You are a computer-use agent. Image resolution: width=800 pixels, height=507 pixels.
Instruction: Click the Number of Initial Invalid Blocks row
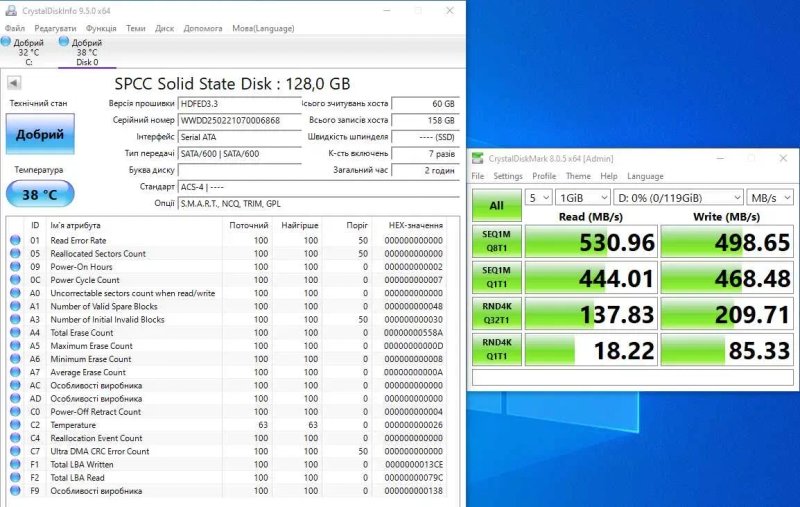(x=227, y=319)
